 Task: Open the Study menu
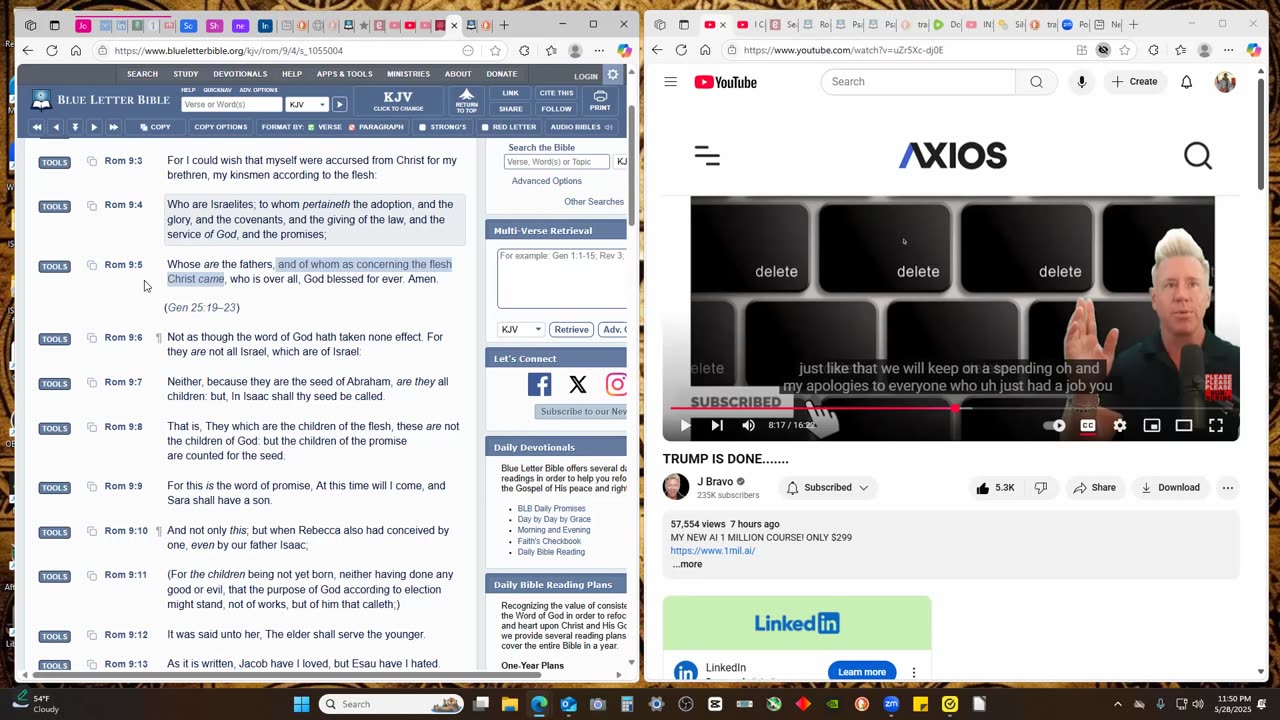point(185,74)
